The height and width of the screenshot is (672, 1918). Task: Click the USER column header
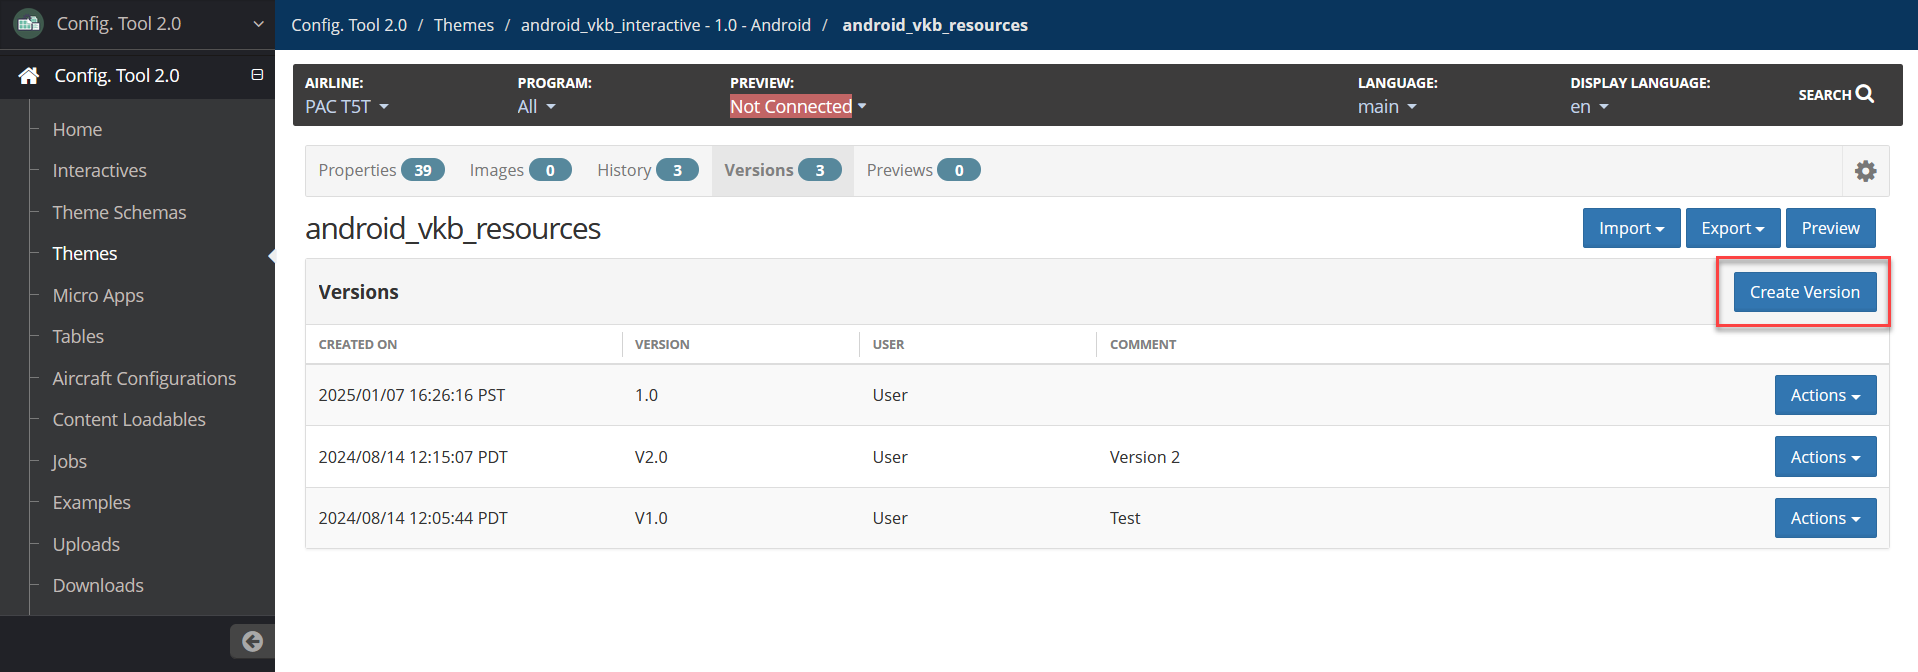pos(888,344)
